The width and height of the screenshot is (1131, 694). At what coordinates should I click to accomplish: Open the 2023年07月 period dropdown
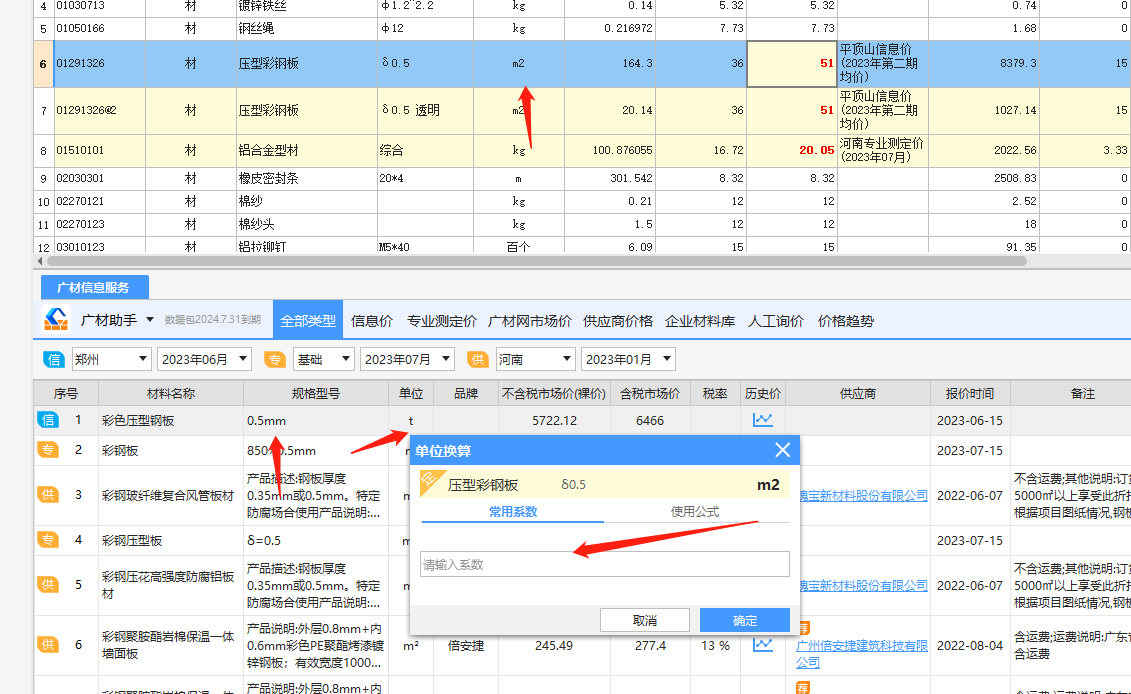[408, 359]
